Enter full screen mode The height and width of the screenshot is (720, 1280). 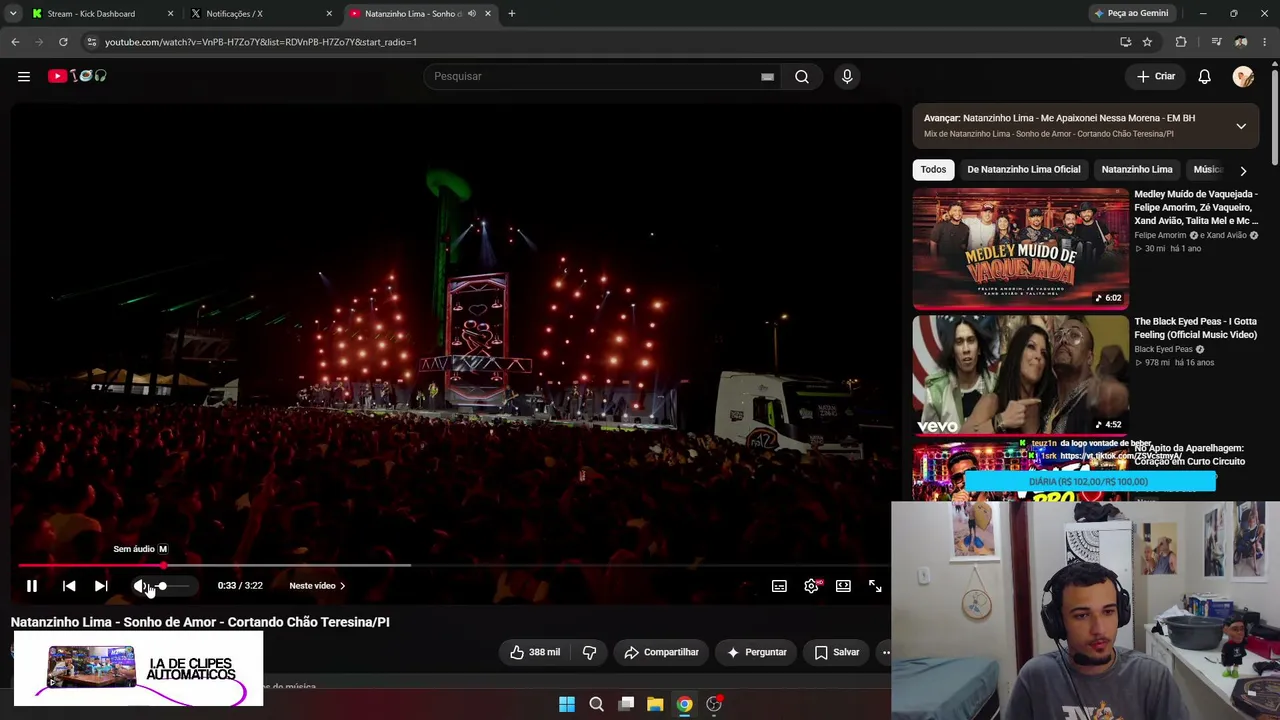[875, 586]
